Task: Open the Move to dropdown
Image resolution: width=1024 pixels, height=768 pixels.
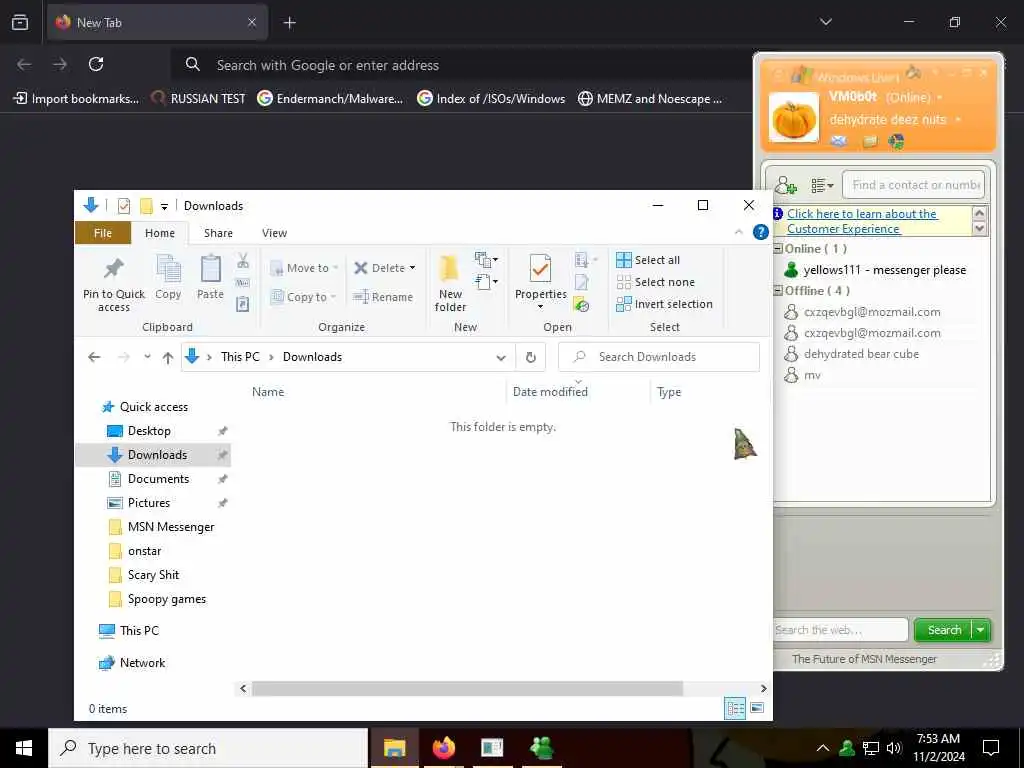Action: (x=304, y=268)
